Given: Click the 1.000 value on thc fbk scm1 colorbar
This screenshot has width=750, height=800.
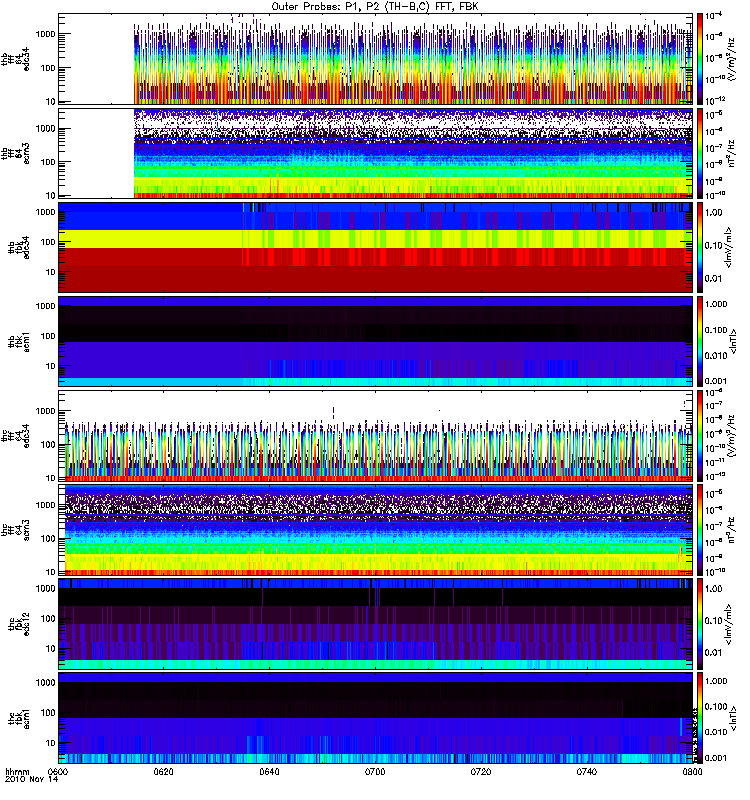Looking at the screenshot, I should coord(716,681).
